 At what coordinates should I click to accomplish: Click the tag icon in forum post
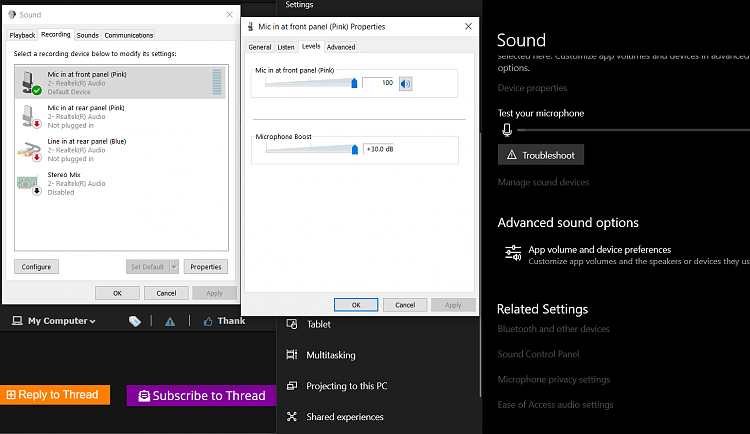[x=134, y=321]
